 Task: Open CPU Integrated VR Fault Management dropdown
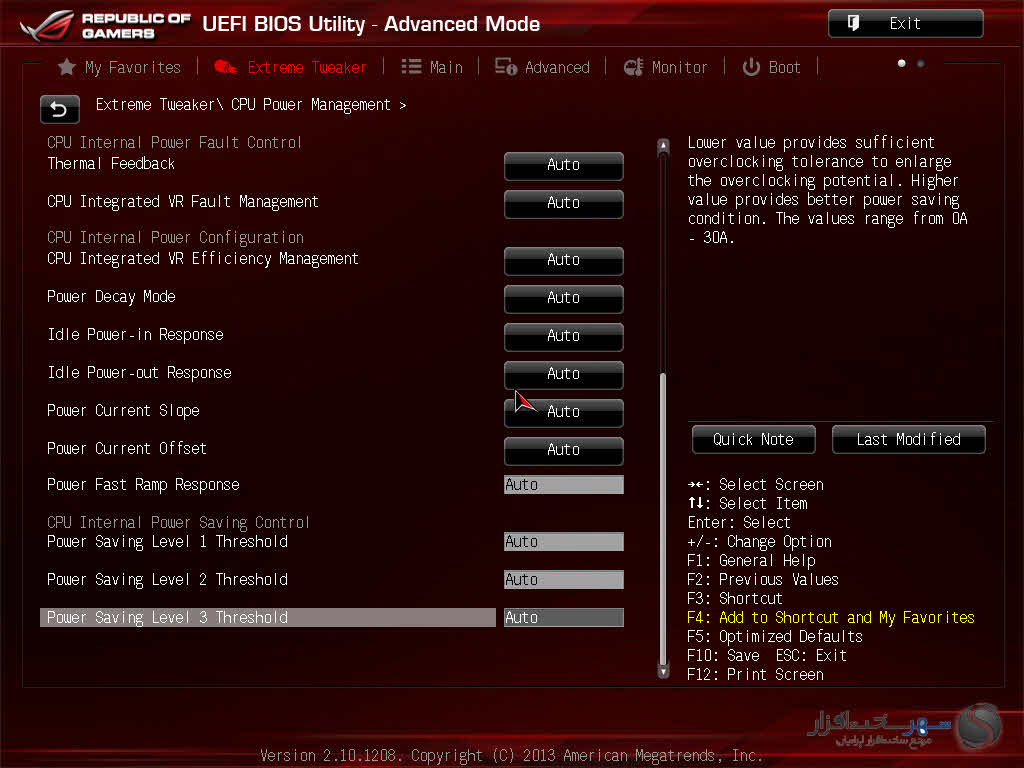pos(563,203)
